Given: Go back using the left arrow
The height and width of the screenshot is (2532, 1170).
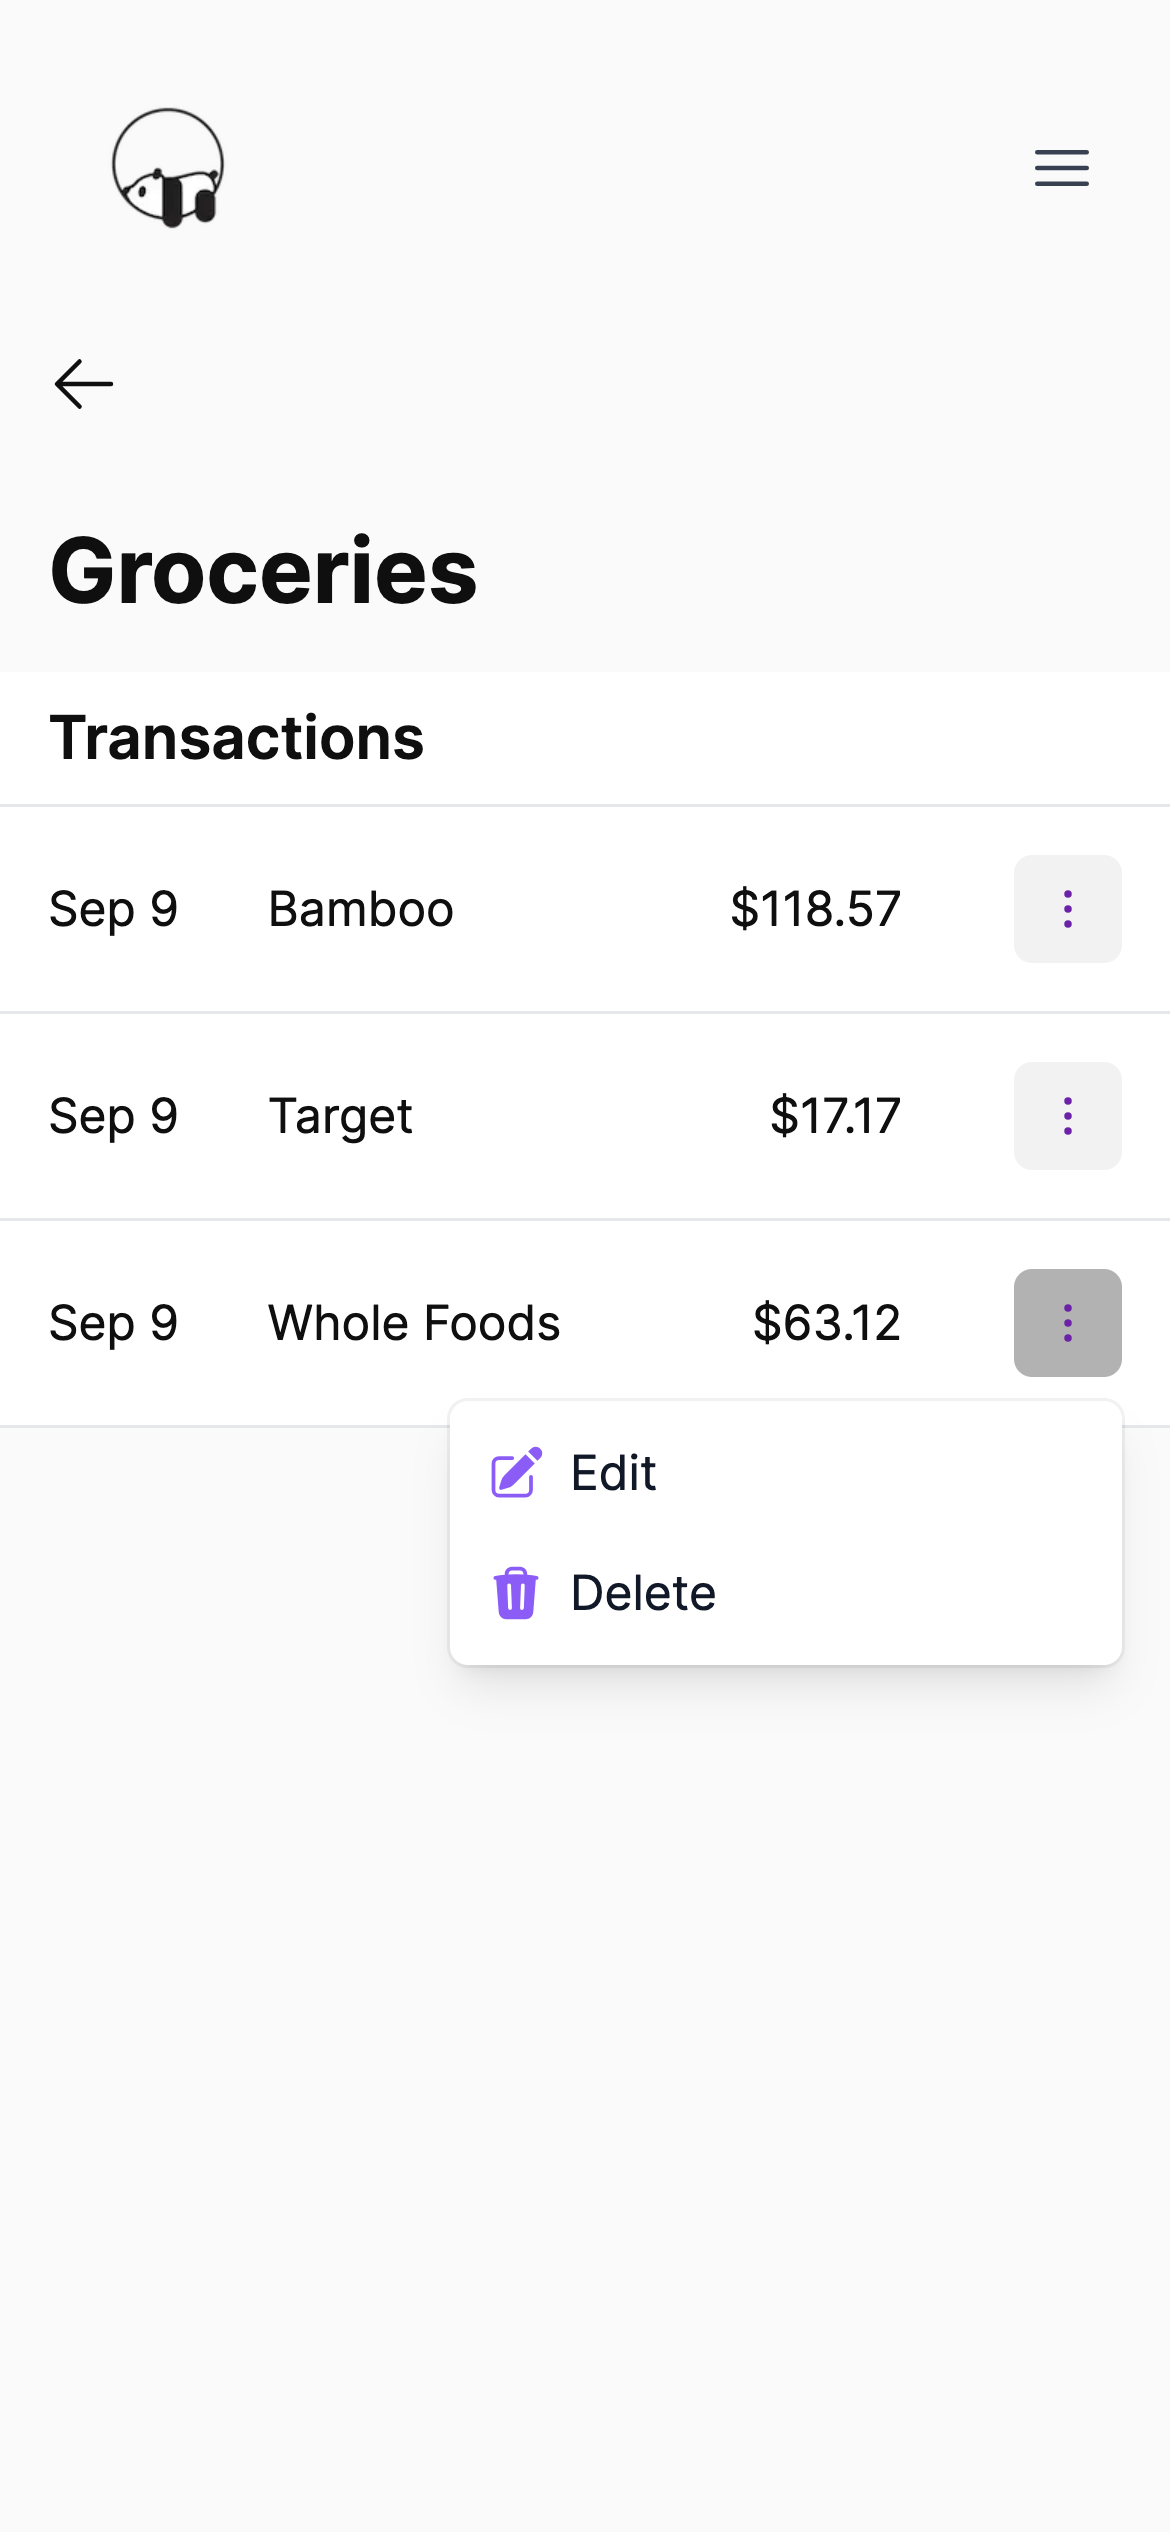Looking at the screenshot, I should point(84,384).
